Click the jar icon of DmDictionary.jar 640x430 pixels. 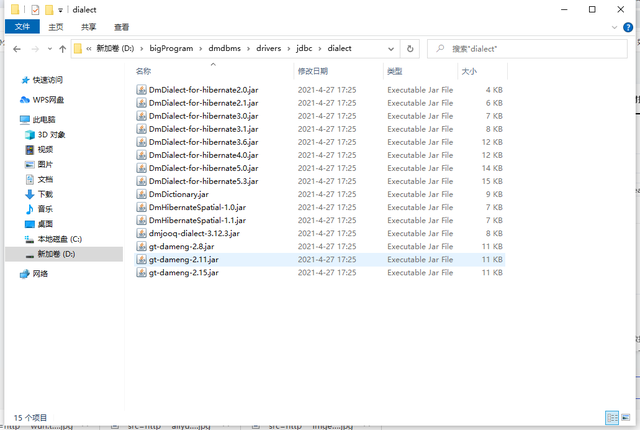(x=141, y=194)
